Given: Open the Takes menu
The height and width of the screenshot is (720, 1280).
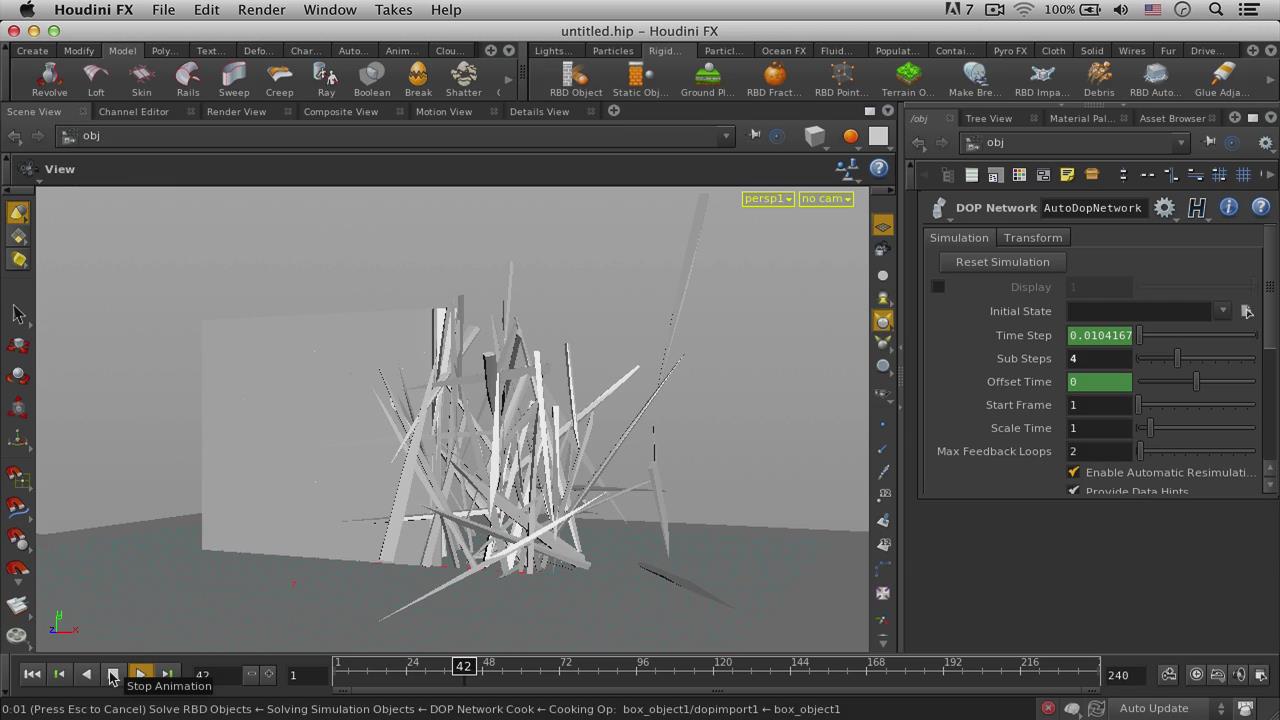Looking at the screenshot, I should (x=393, y=10).
